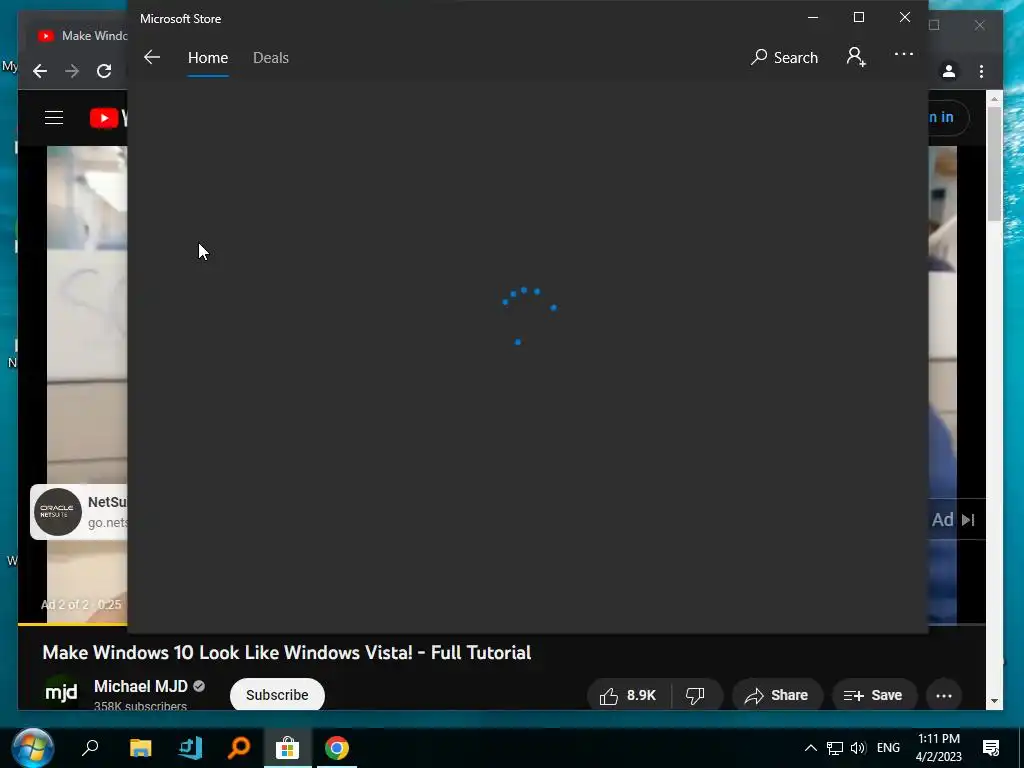The image size is (1024, 768).
Task: Go back in Microsoft Store
Action: click(x=152, y=57)
